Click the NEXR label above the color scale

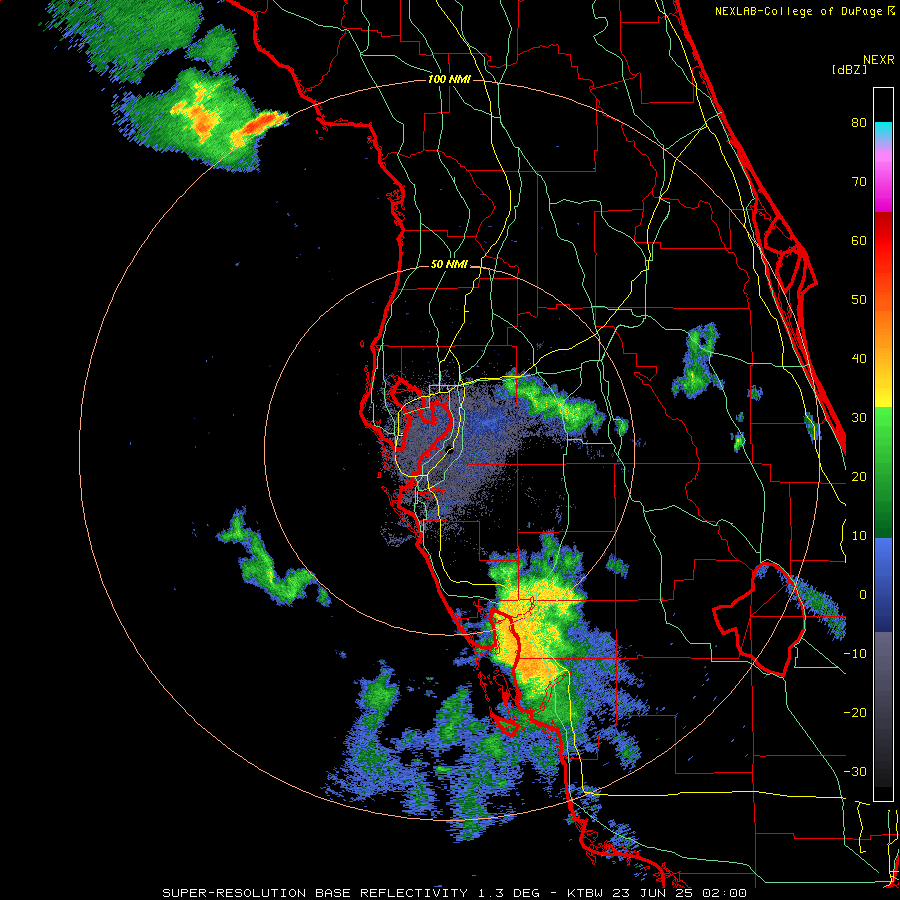click(878, 60)
